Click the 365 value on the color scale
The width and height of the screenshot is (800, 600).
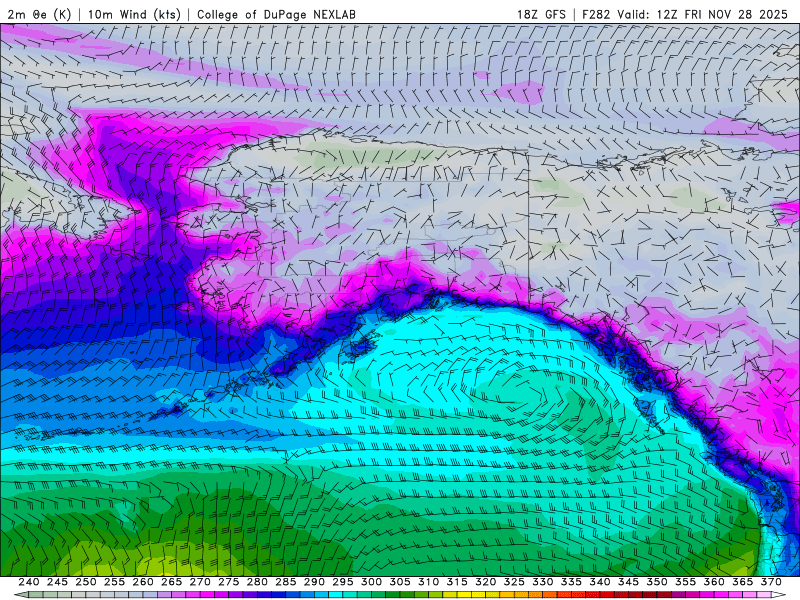[x=743, y=582]
